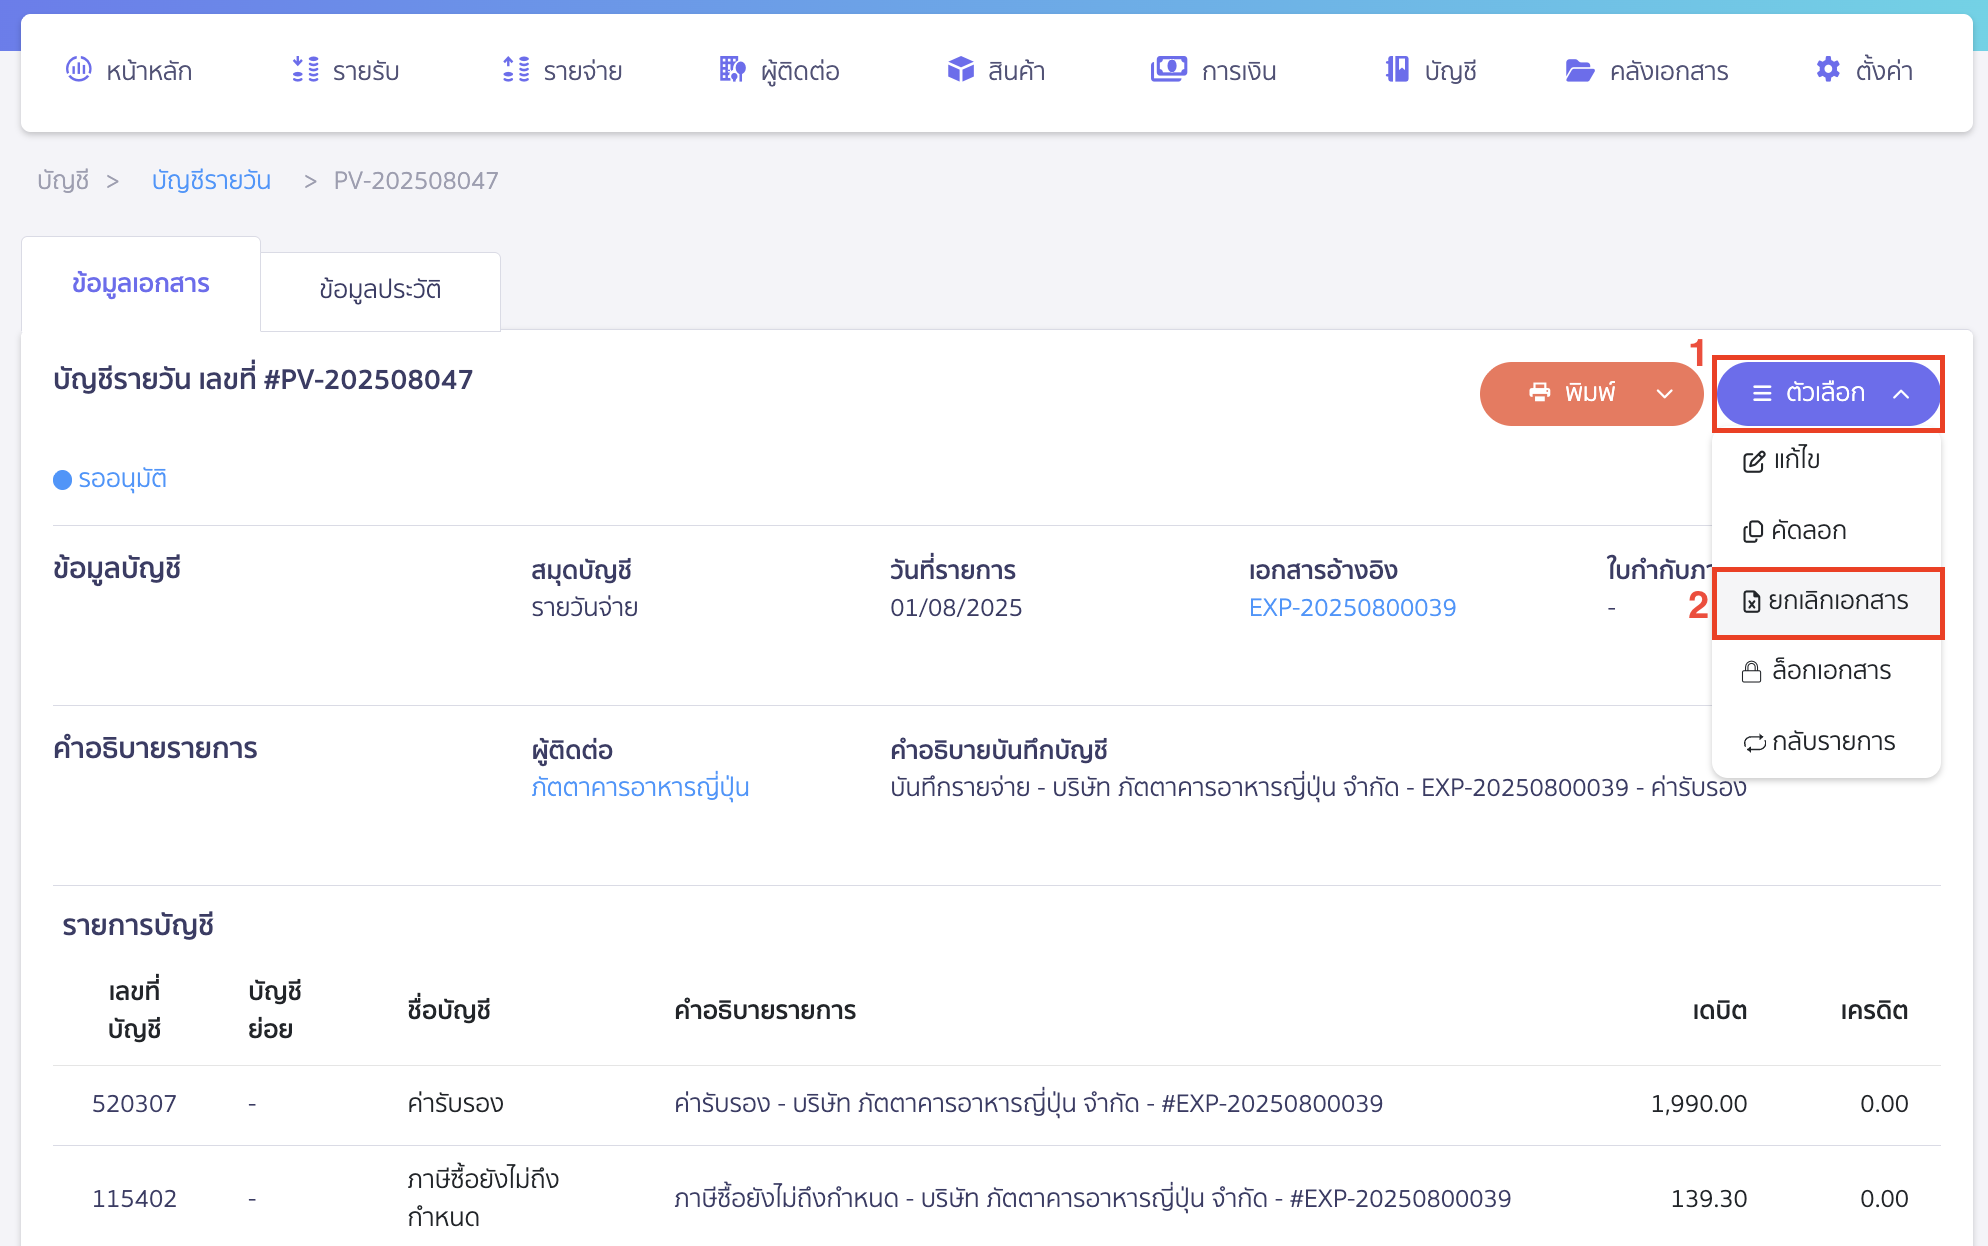Switch to the ข้อมูลประวัติ tab
This screenshot has width=1988, height=1246.
point(379,291)
